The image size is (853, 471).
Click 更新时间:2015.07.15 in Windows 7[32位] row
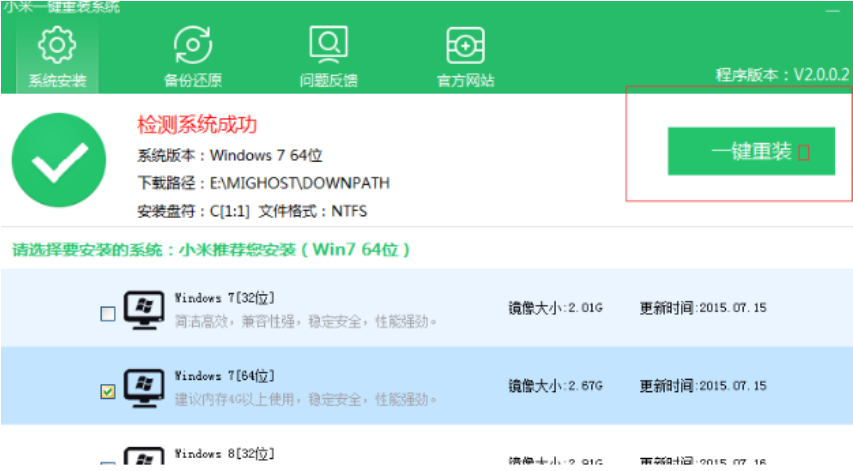tap(703, 308)
